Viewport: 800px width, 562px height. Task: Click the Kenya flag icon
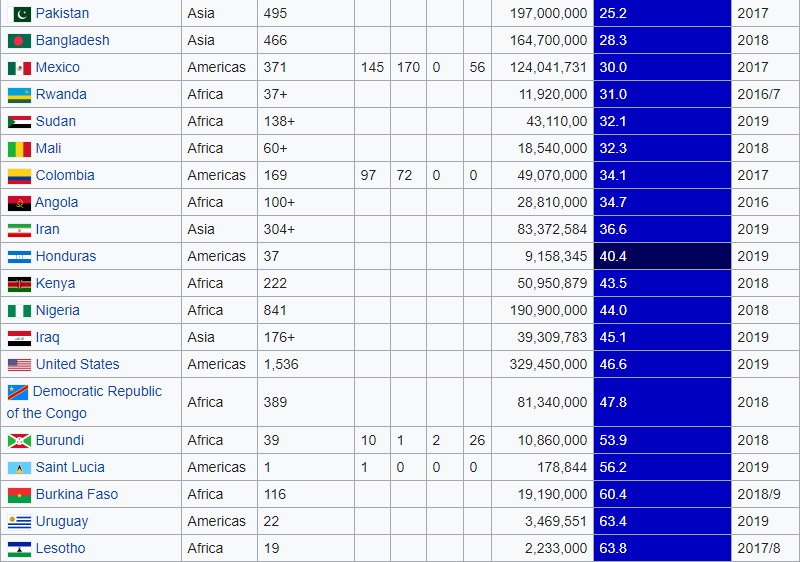tap(19, 284)
